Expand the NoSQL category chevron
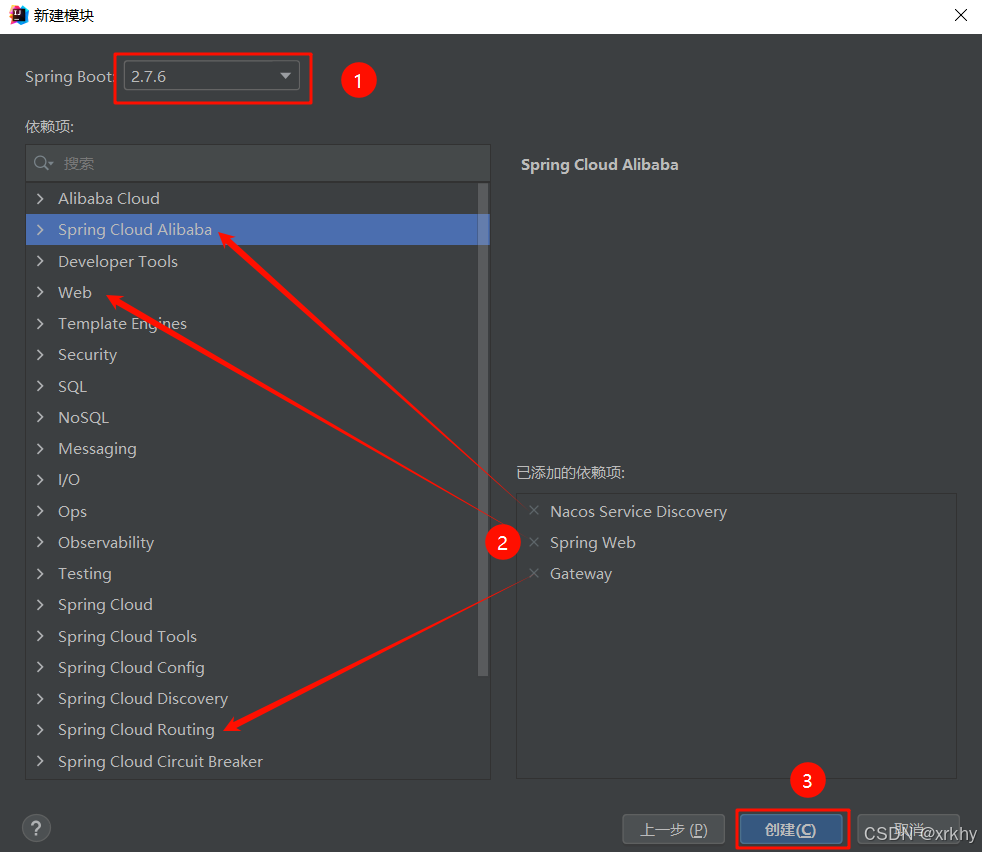This screenshot has height=852, width=982. click(40, 417)
